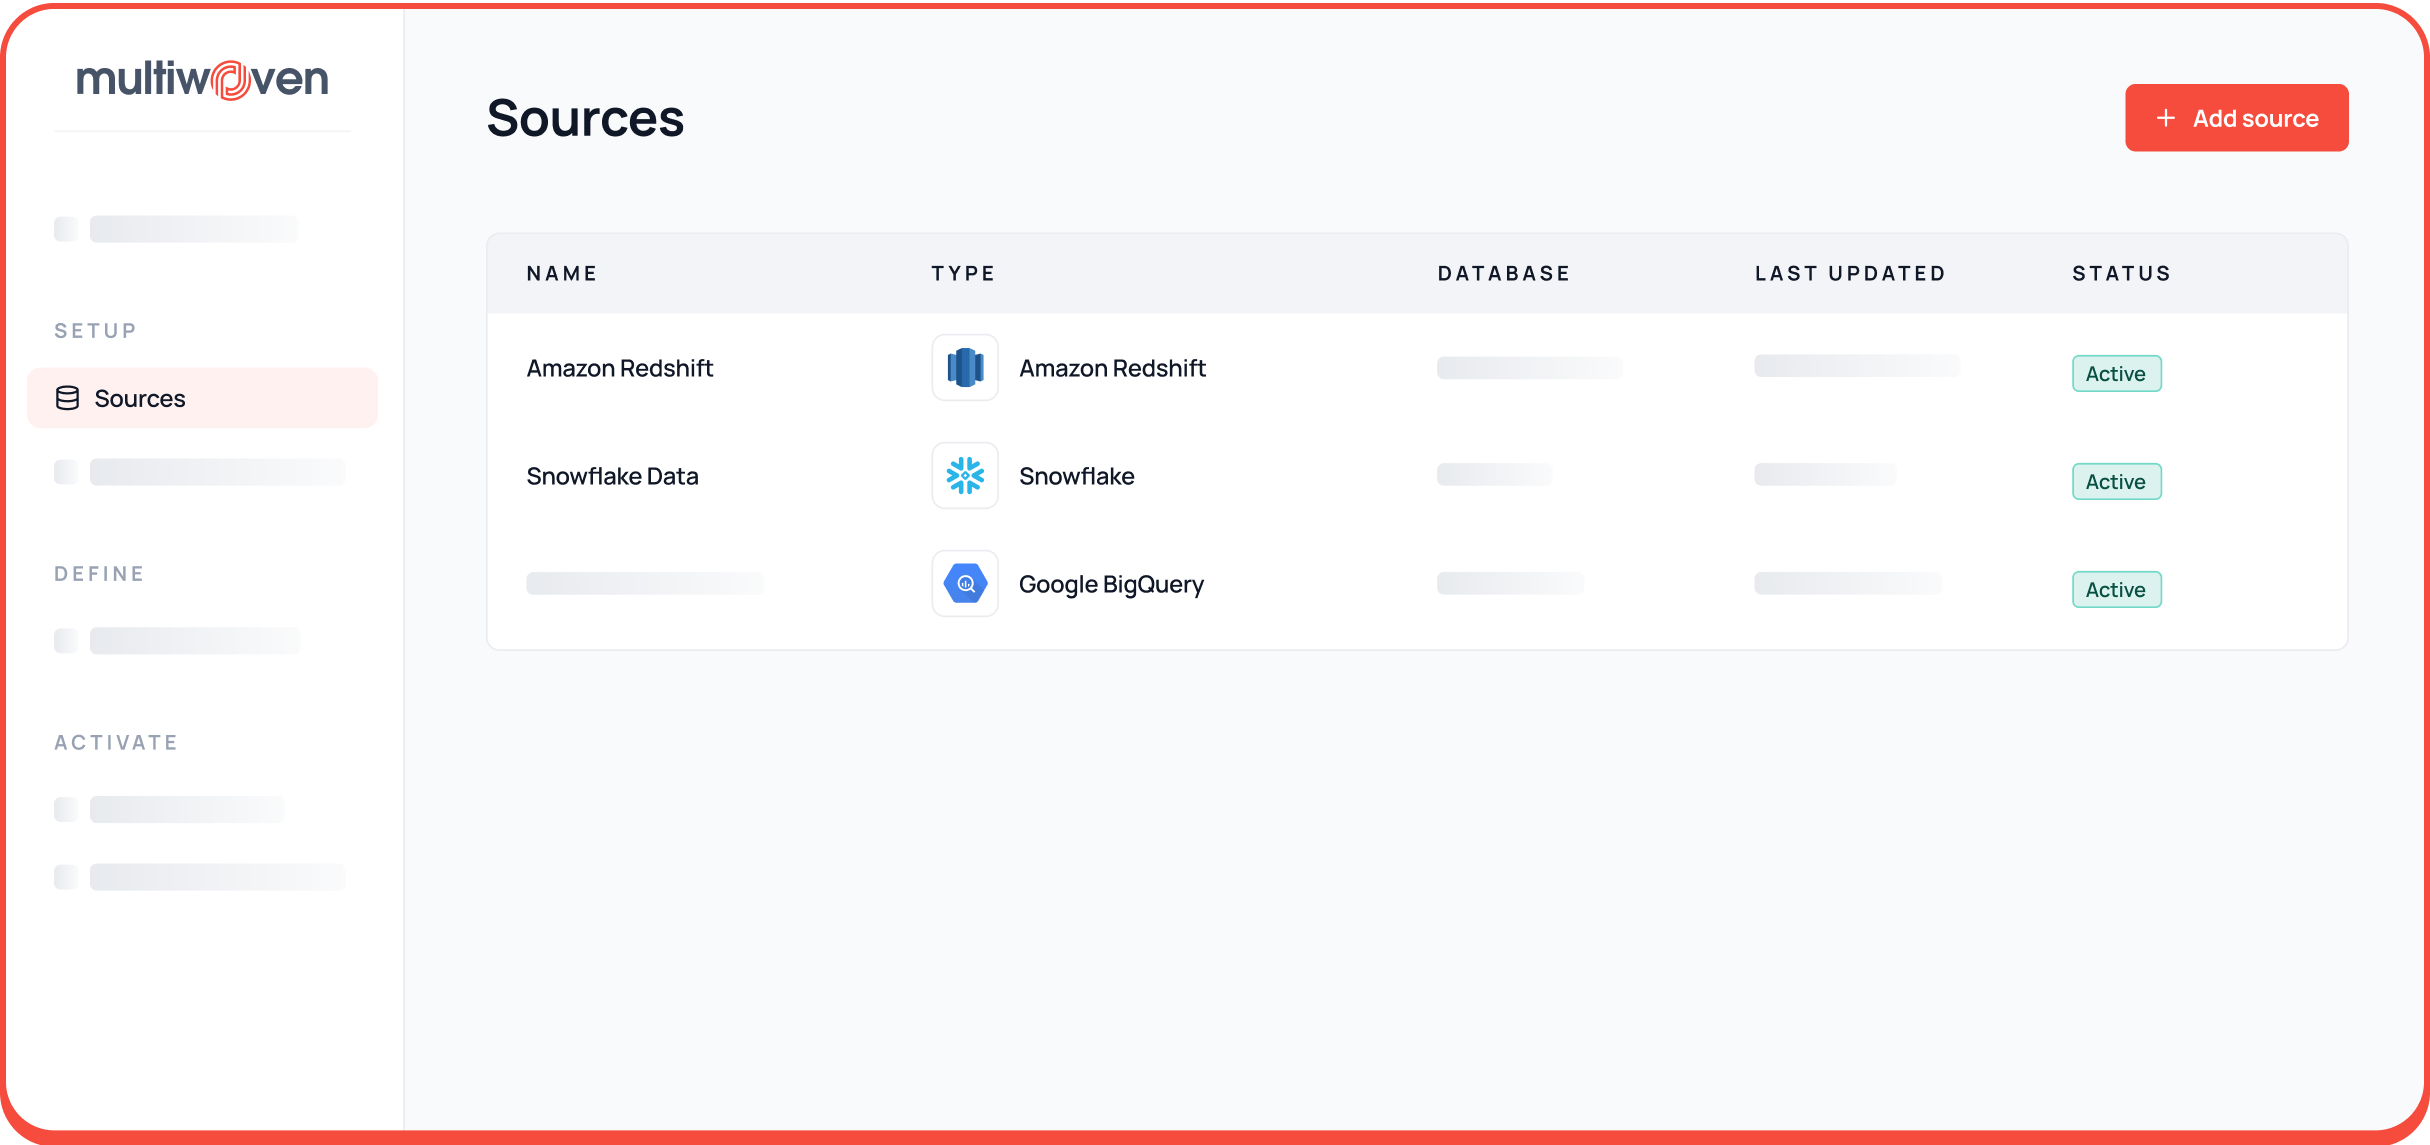Click the Snowflake connector icon
This screenshot has width=2430, height=1145.
[x=965, y=476]
